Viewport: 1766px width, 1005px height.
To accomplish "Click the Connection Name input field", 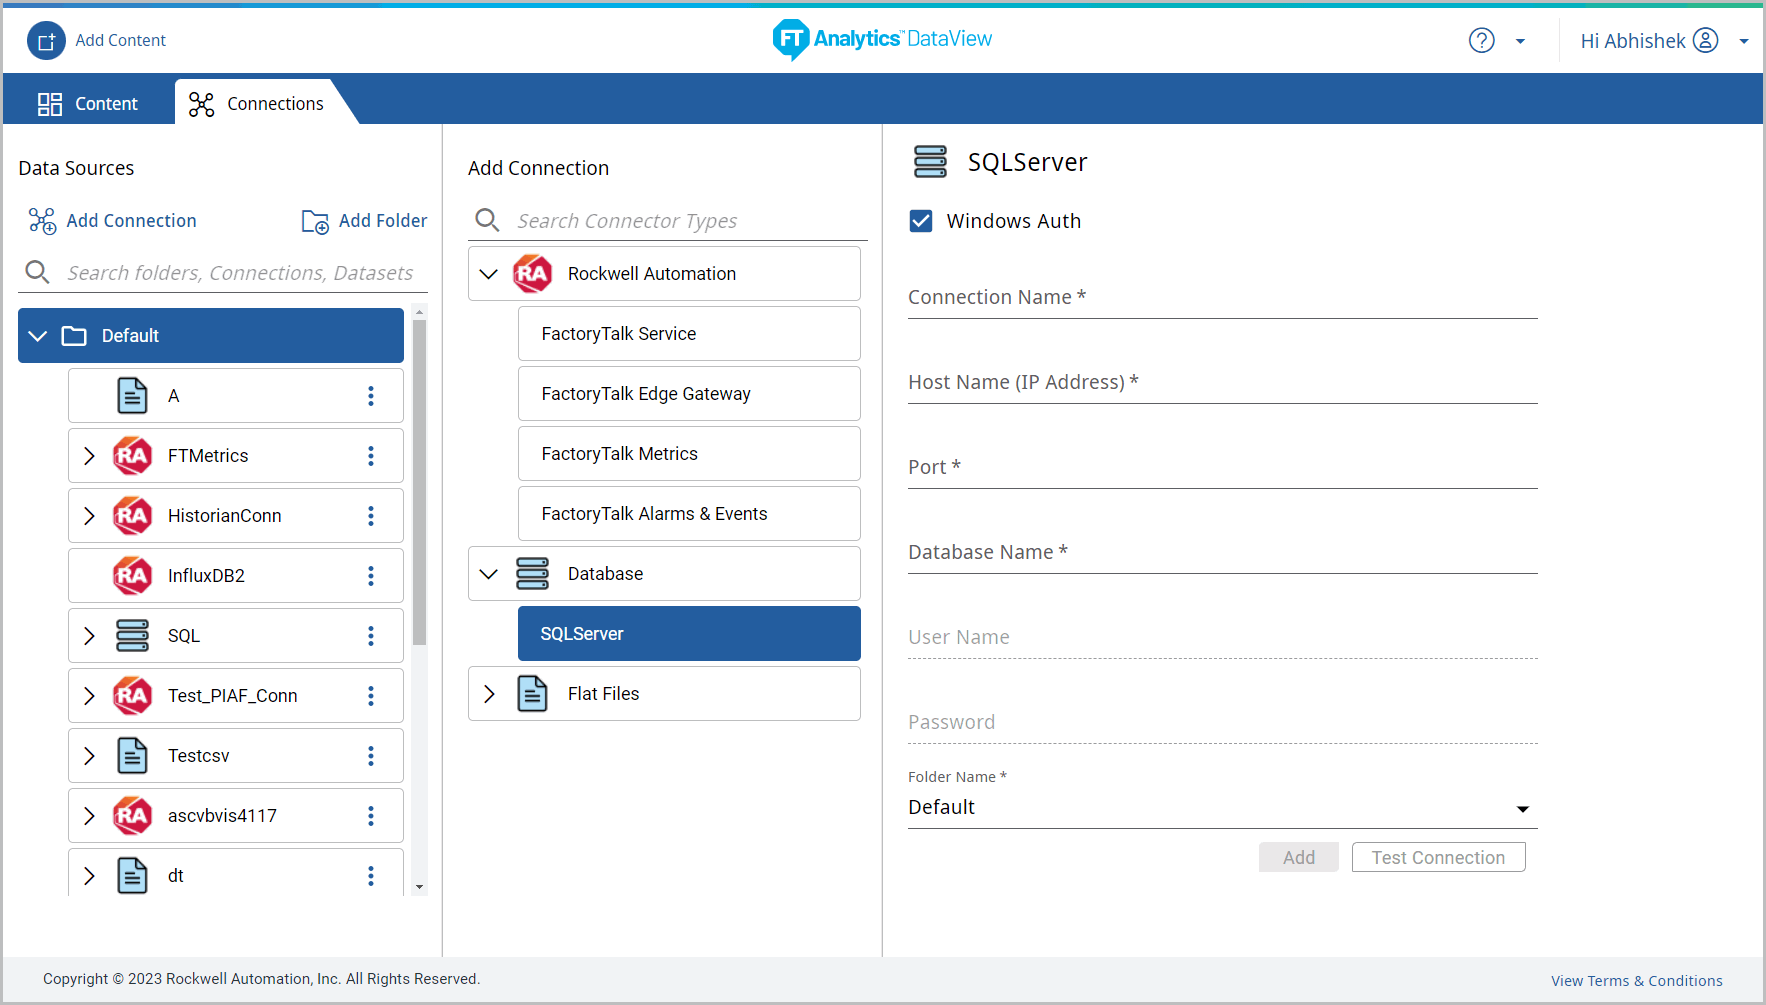I will click(1221, 298).
